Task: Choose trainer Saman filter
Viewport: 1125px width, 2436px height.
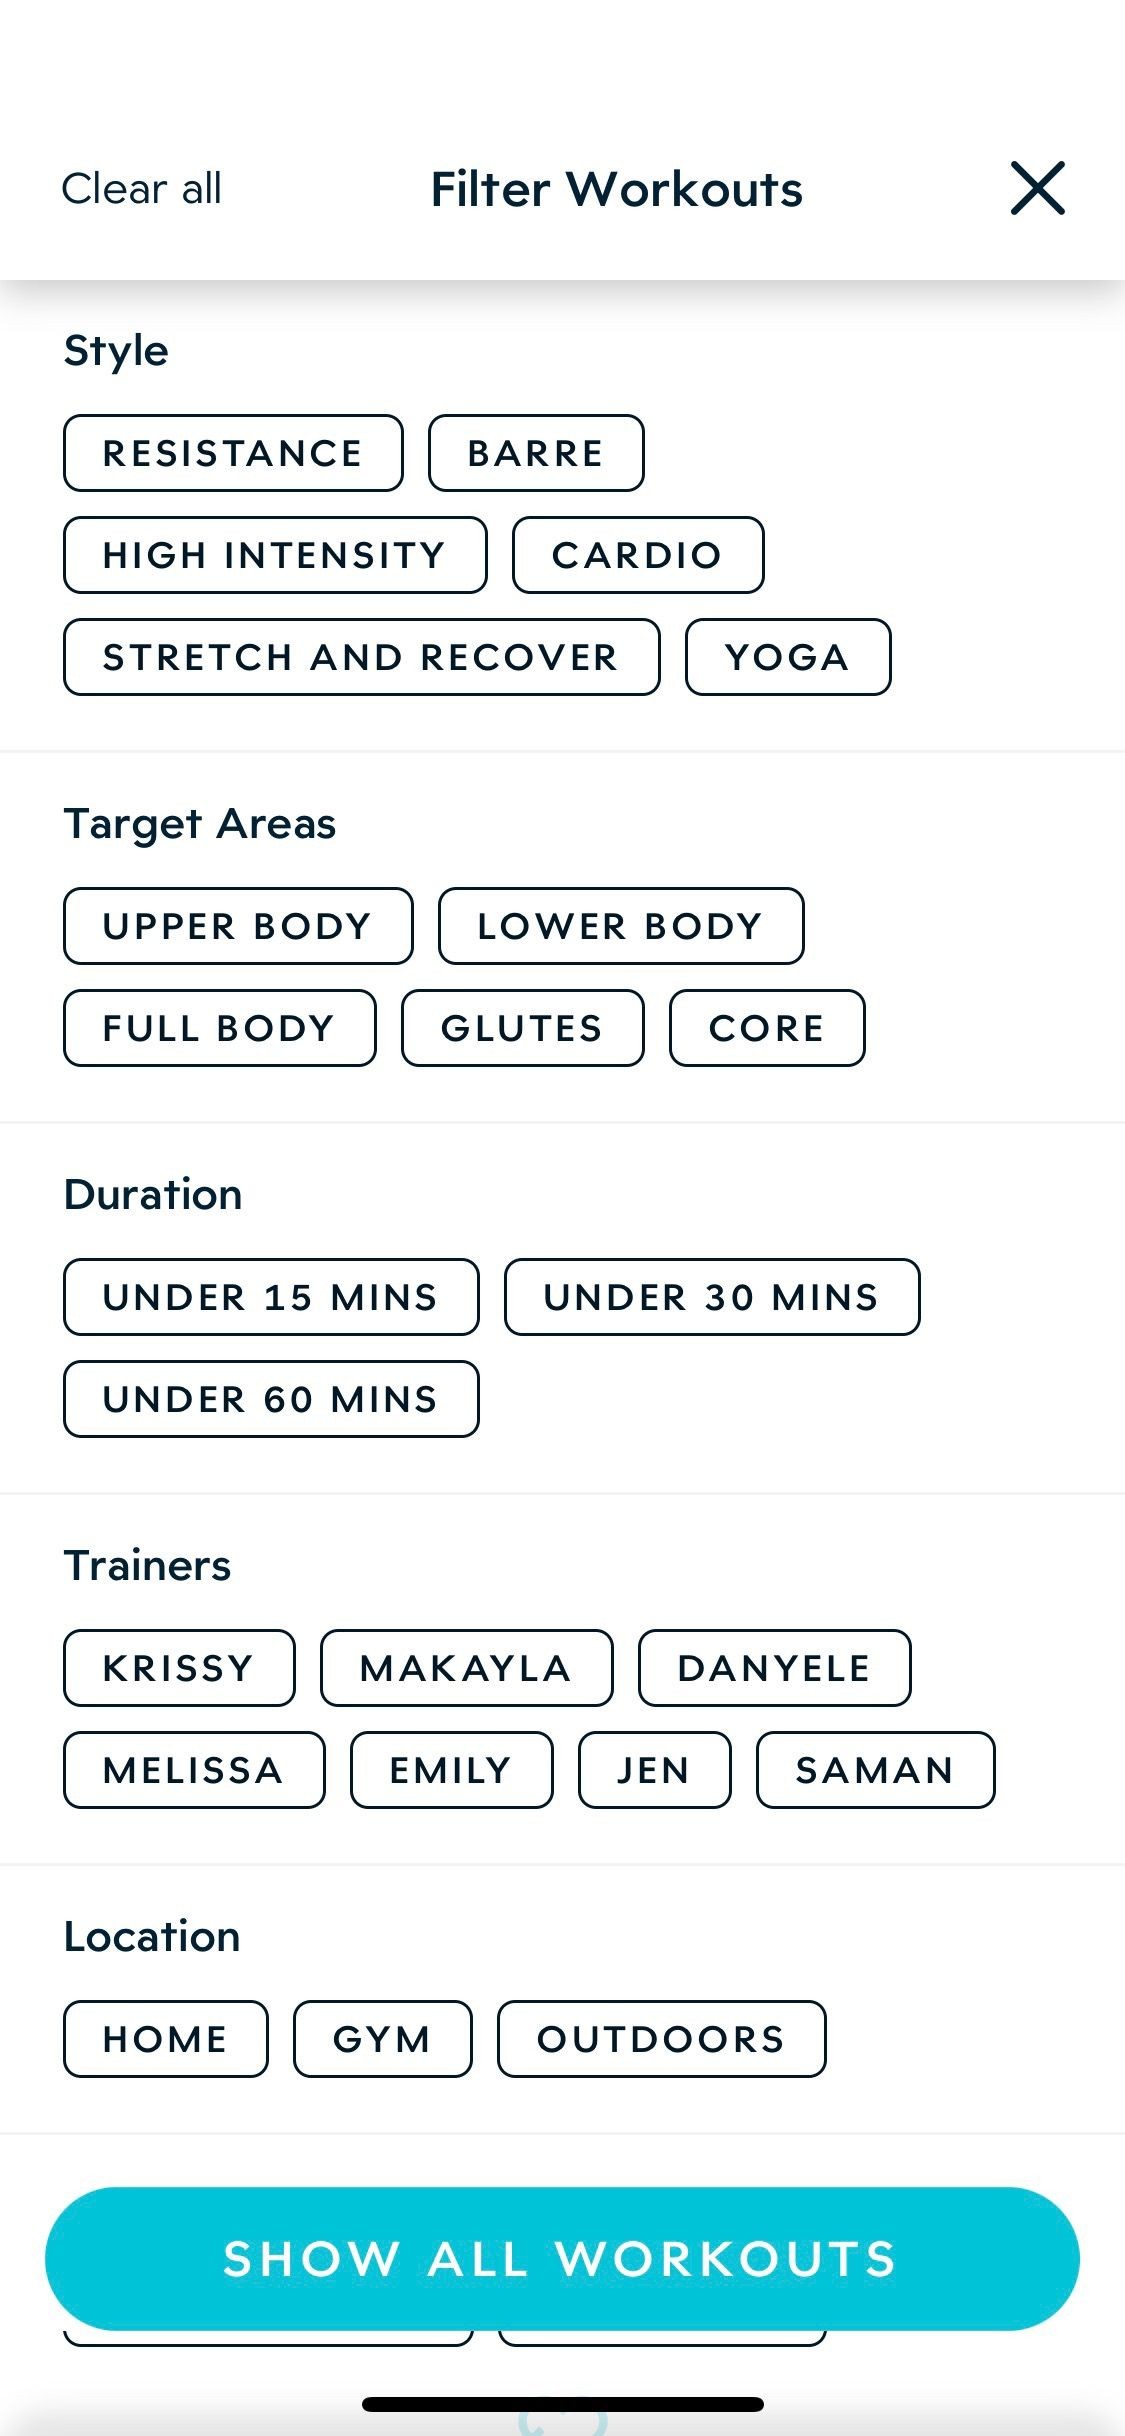Action: pyautogui.click(x=876, y=1770)
